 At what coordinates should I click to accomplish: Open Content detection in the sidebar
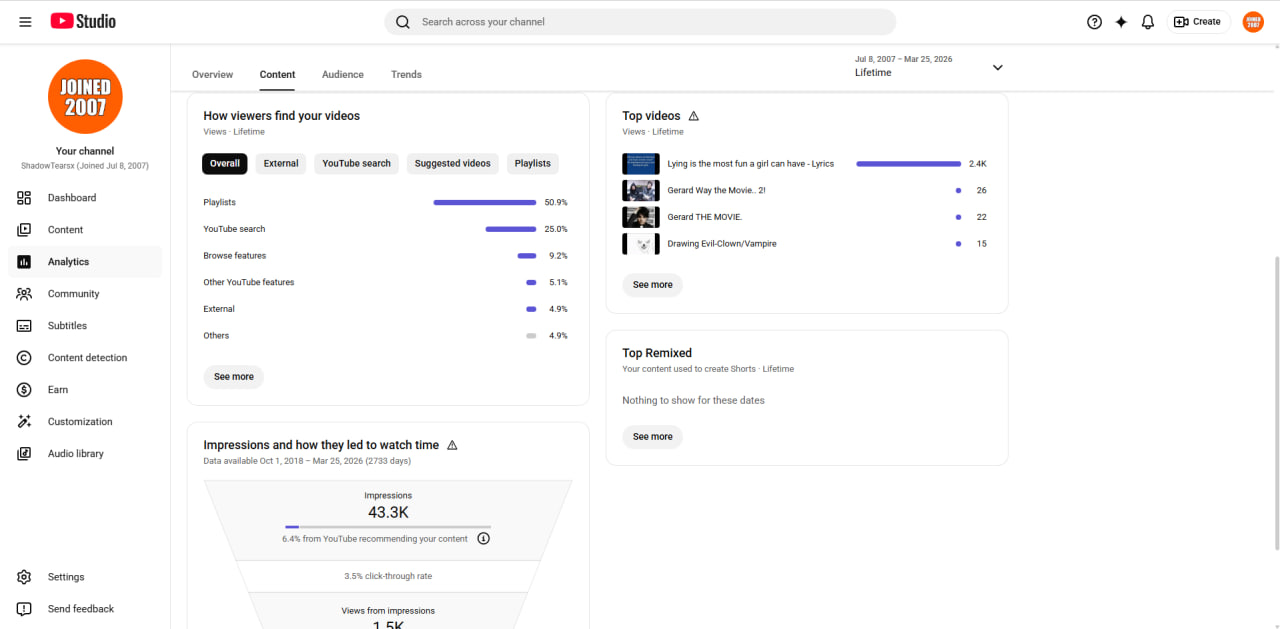coord(85,358)
